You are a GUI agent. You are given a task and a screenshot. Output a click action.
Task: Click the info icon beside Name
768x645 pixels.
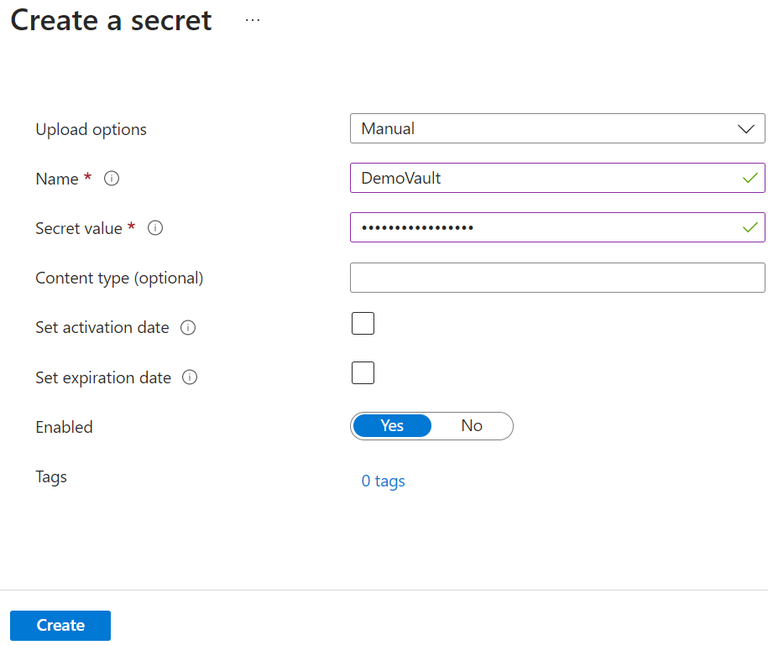pyautogui.click(x=112, y=179)
